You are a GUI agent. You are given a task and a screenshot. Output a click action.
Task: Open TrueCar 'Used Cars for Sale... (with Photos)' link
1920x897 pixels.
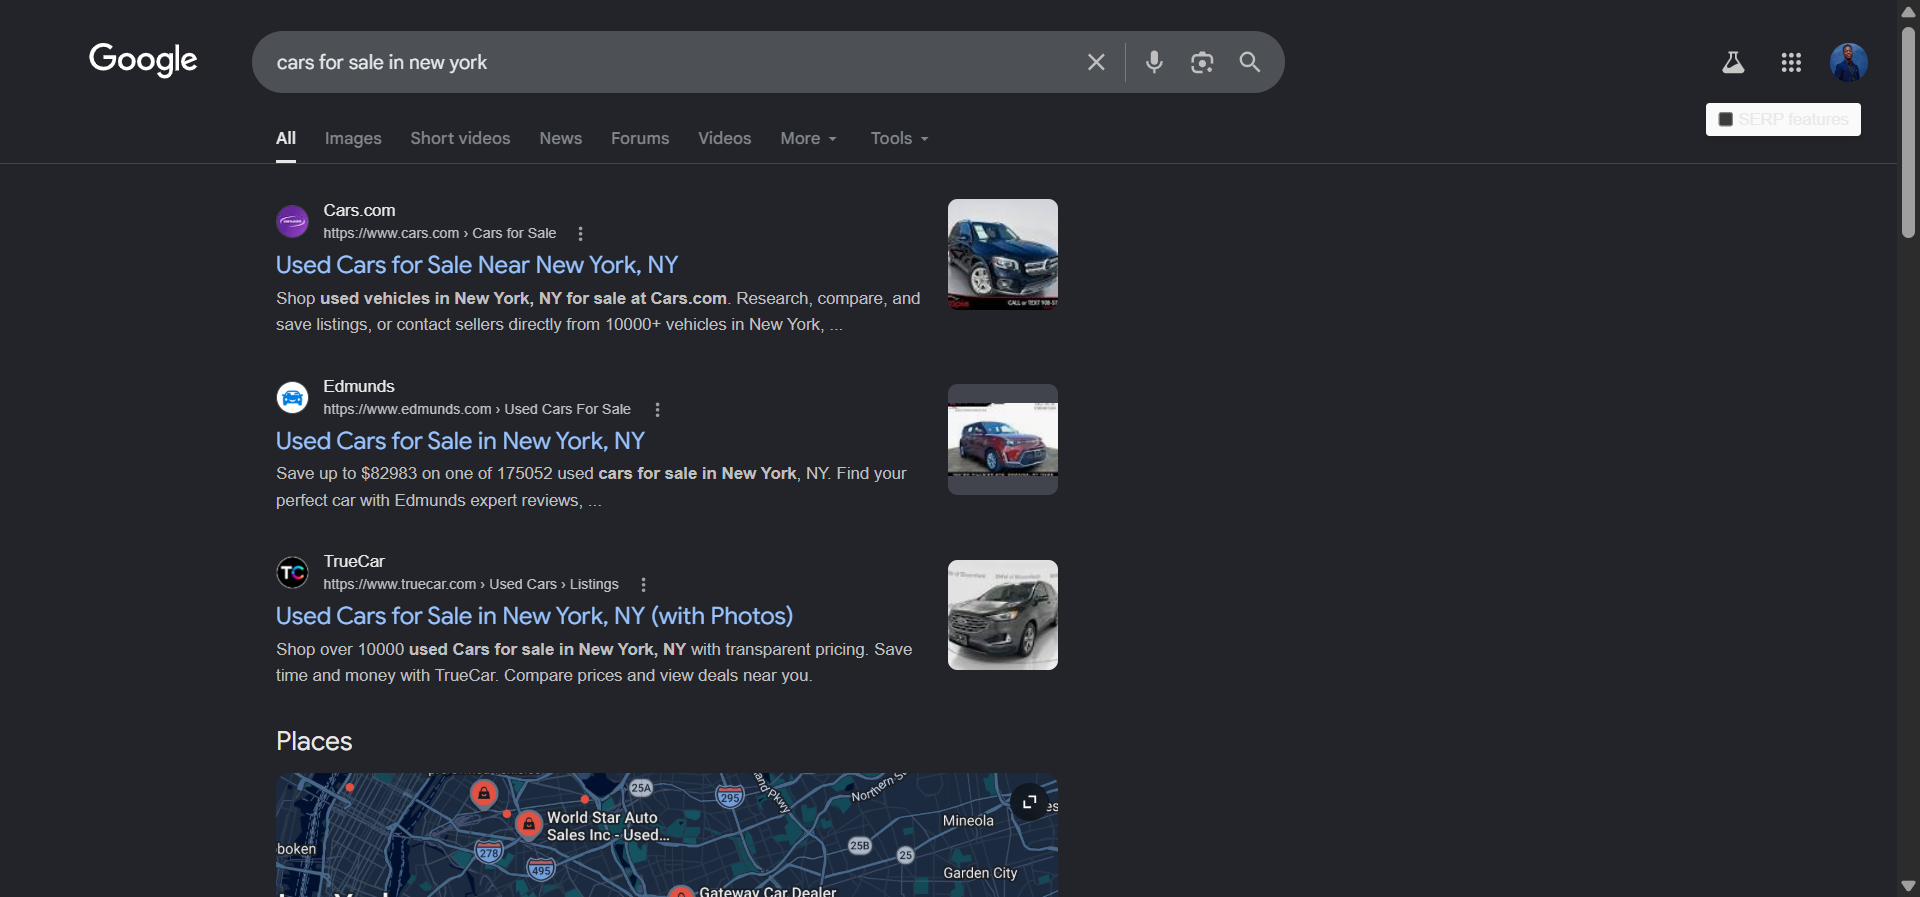(534, 616)
